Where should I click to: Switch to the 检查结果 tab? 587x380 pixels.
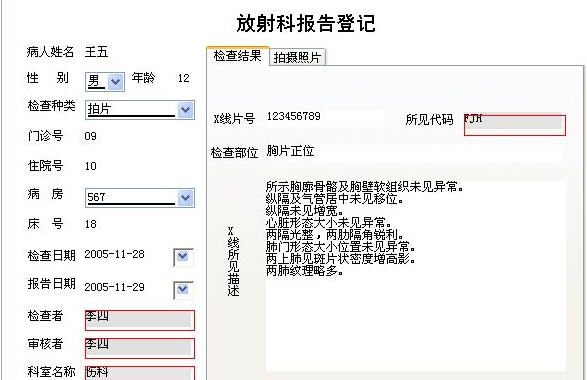[x=237, y=56]
